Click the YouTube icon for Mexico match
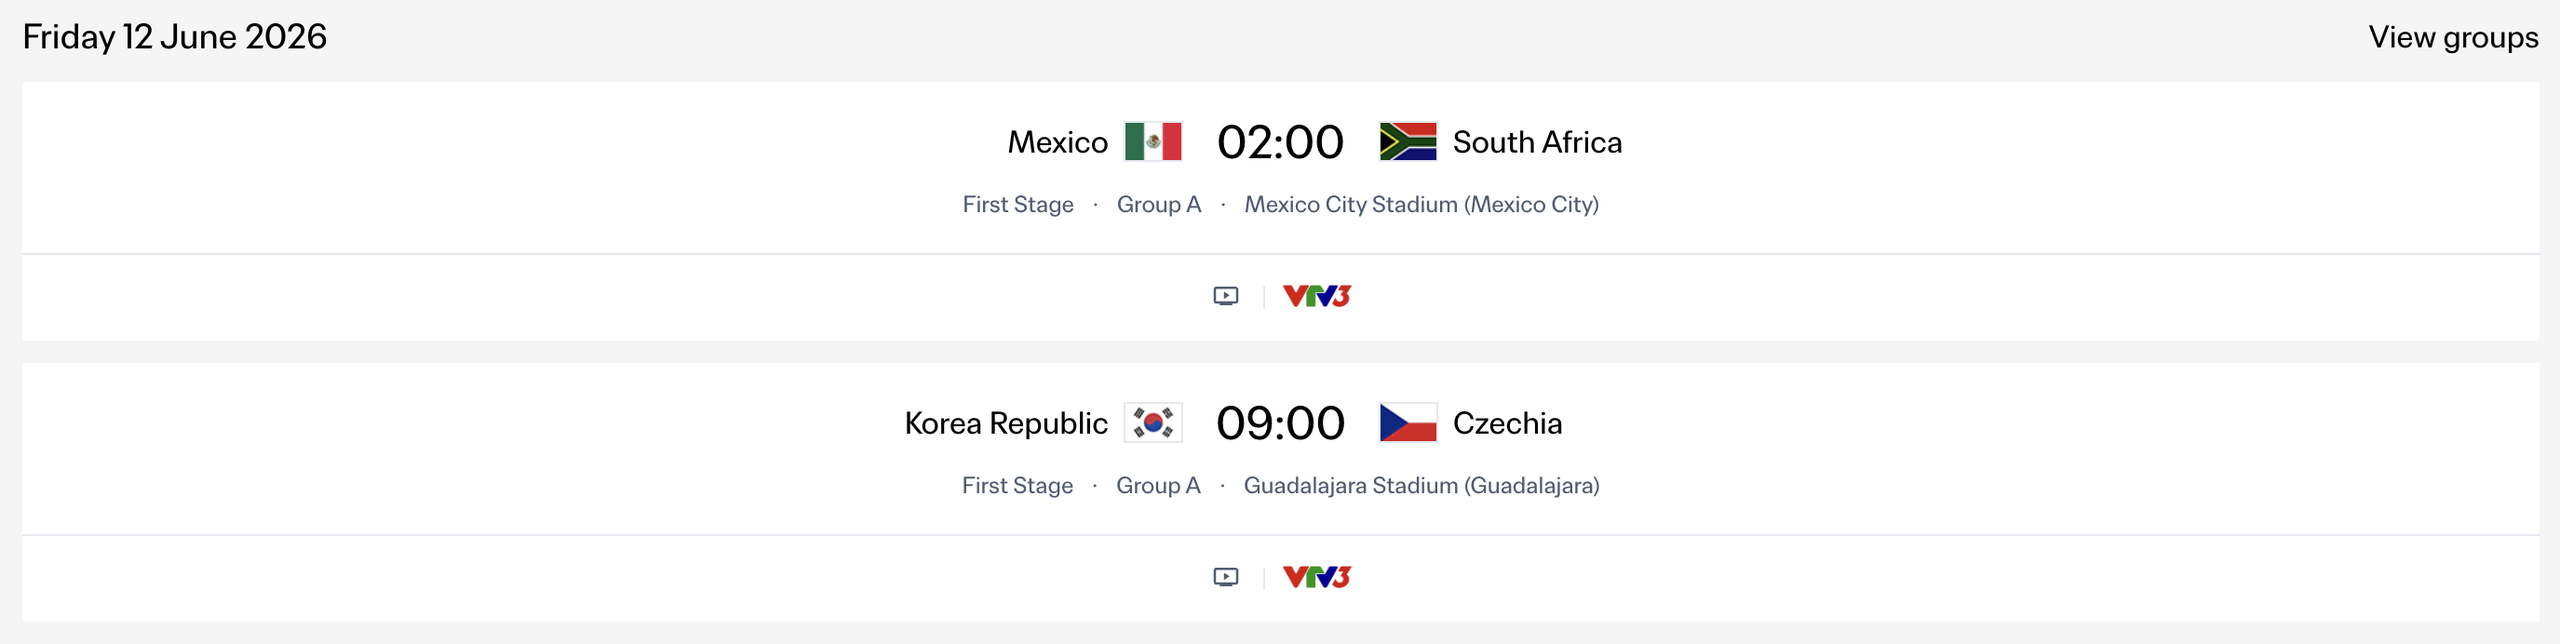2560x644 pixels. 1226,296
